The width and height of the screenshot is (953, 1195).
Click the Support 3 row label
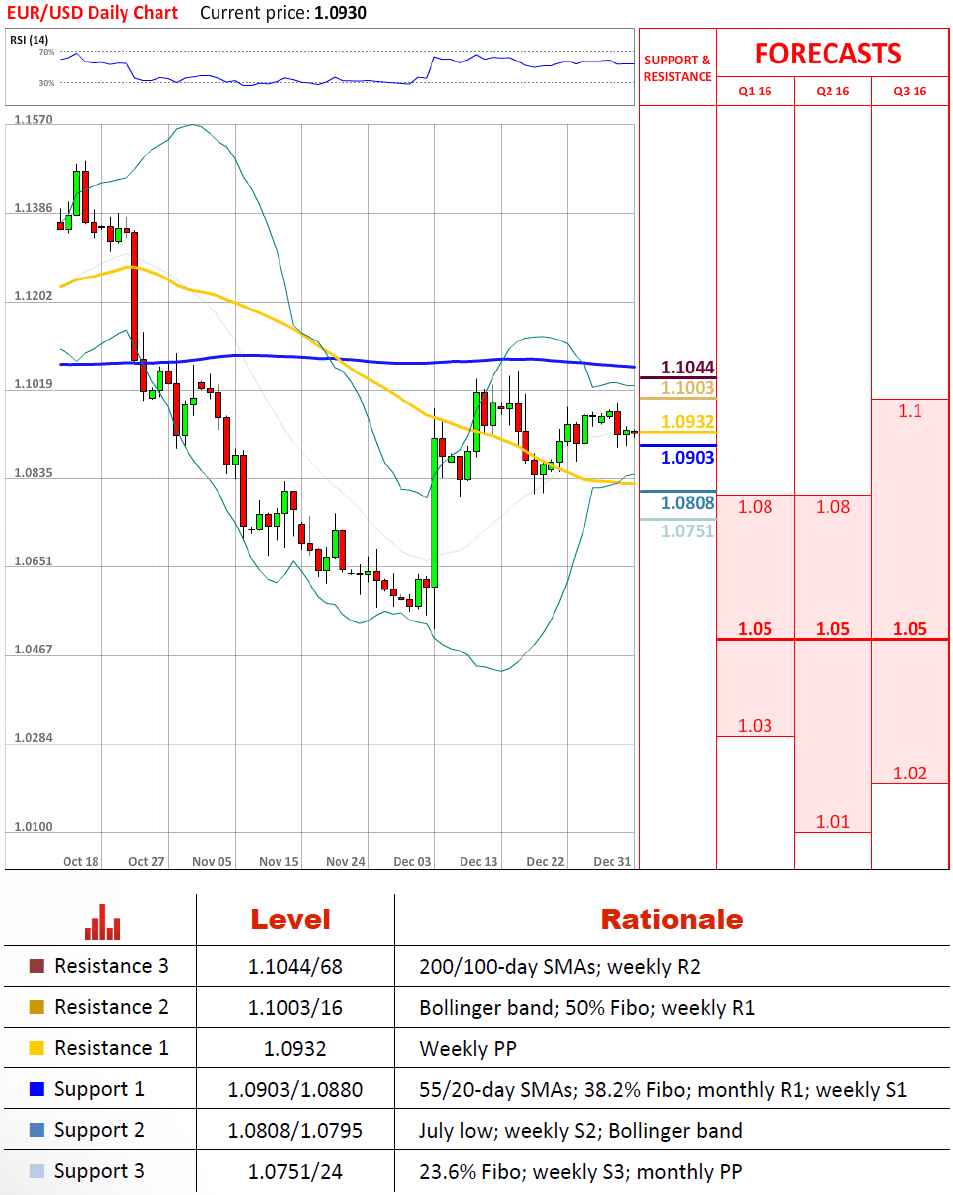pyautogui.click(x=99, y=1172)
